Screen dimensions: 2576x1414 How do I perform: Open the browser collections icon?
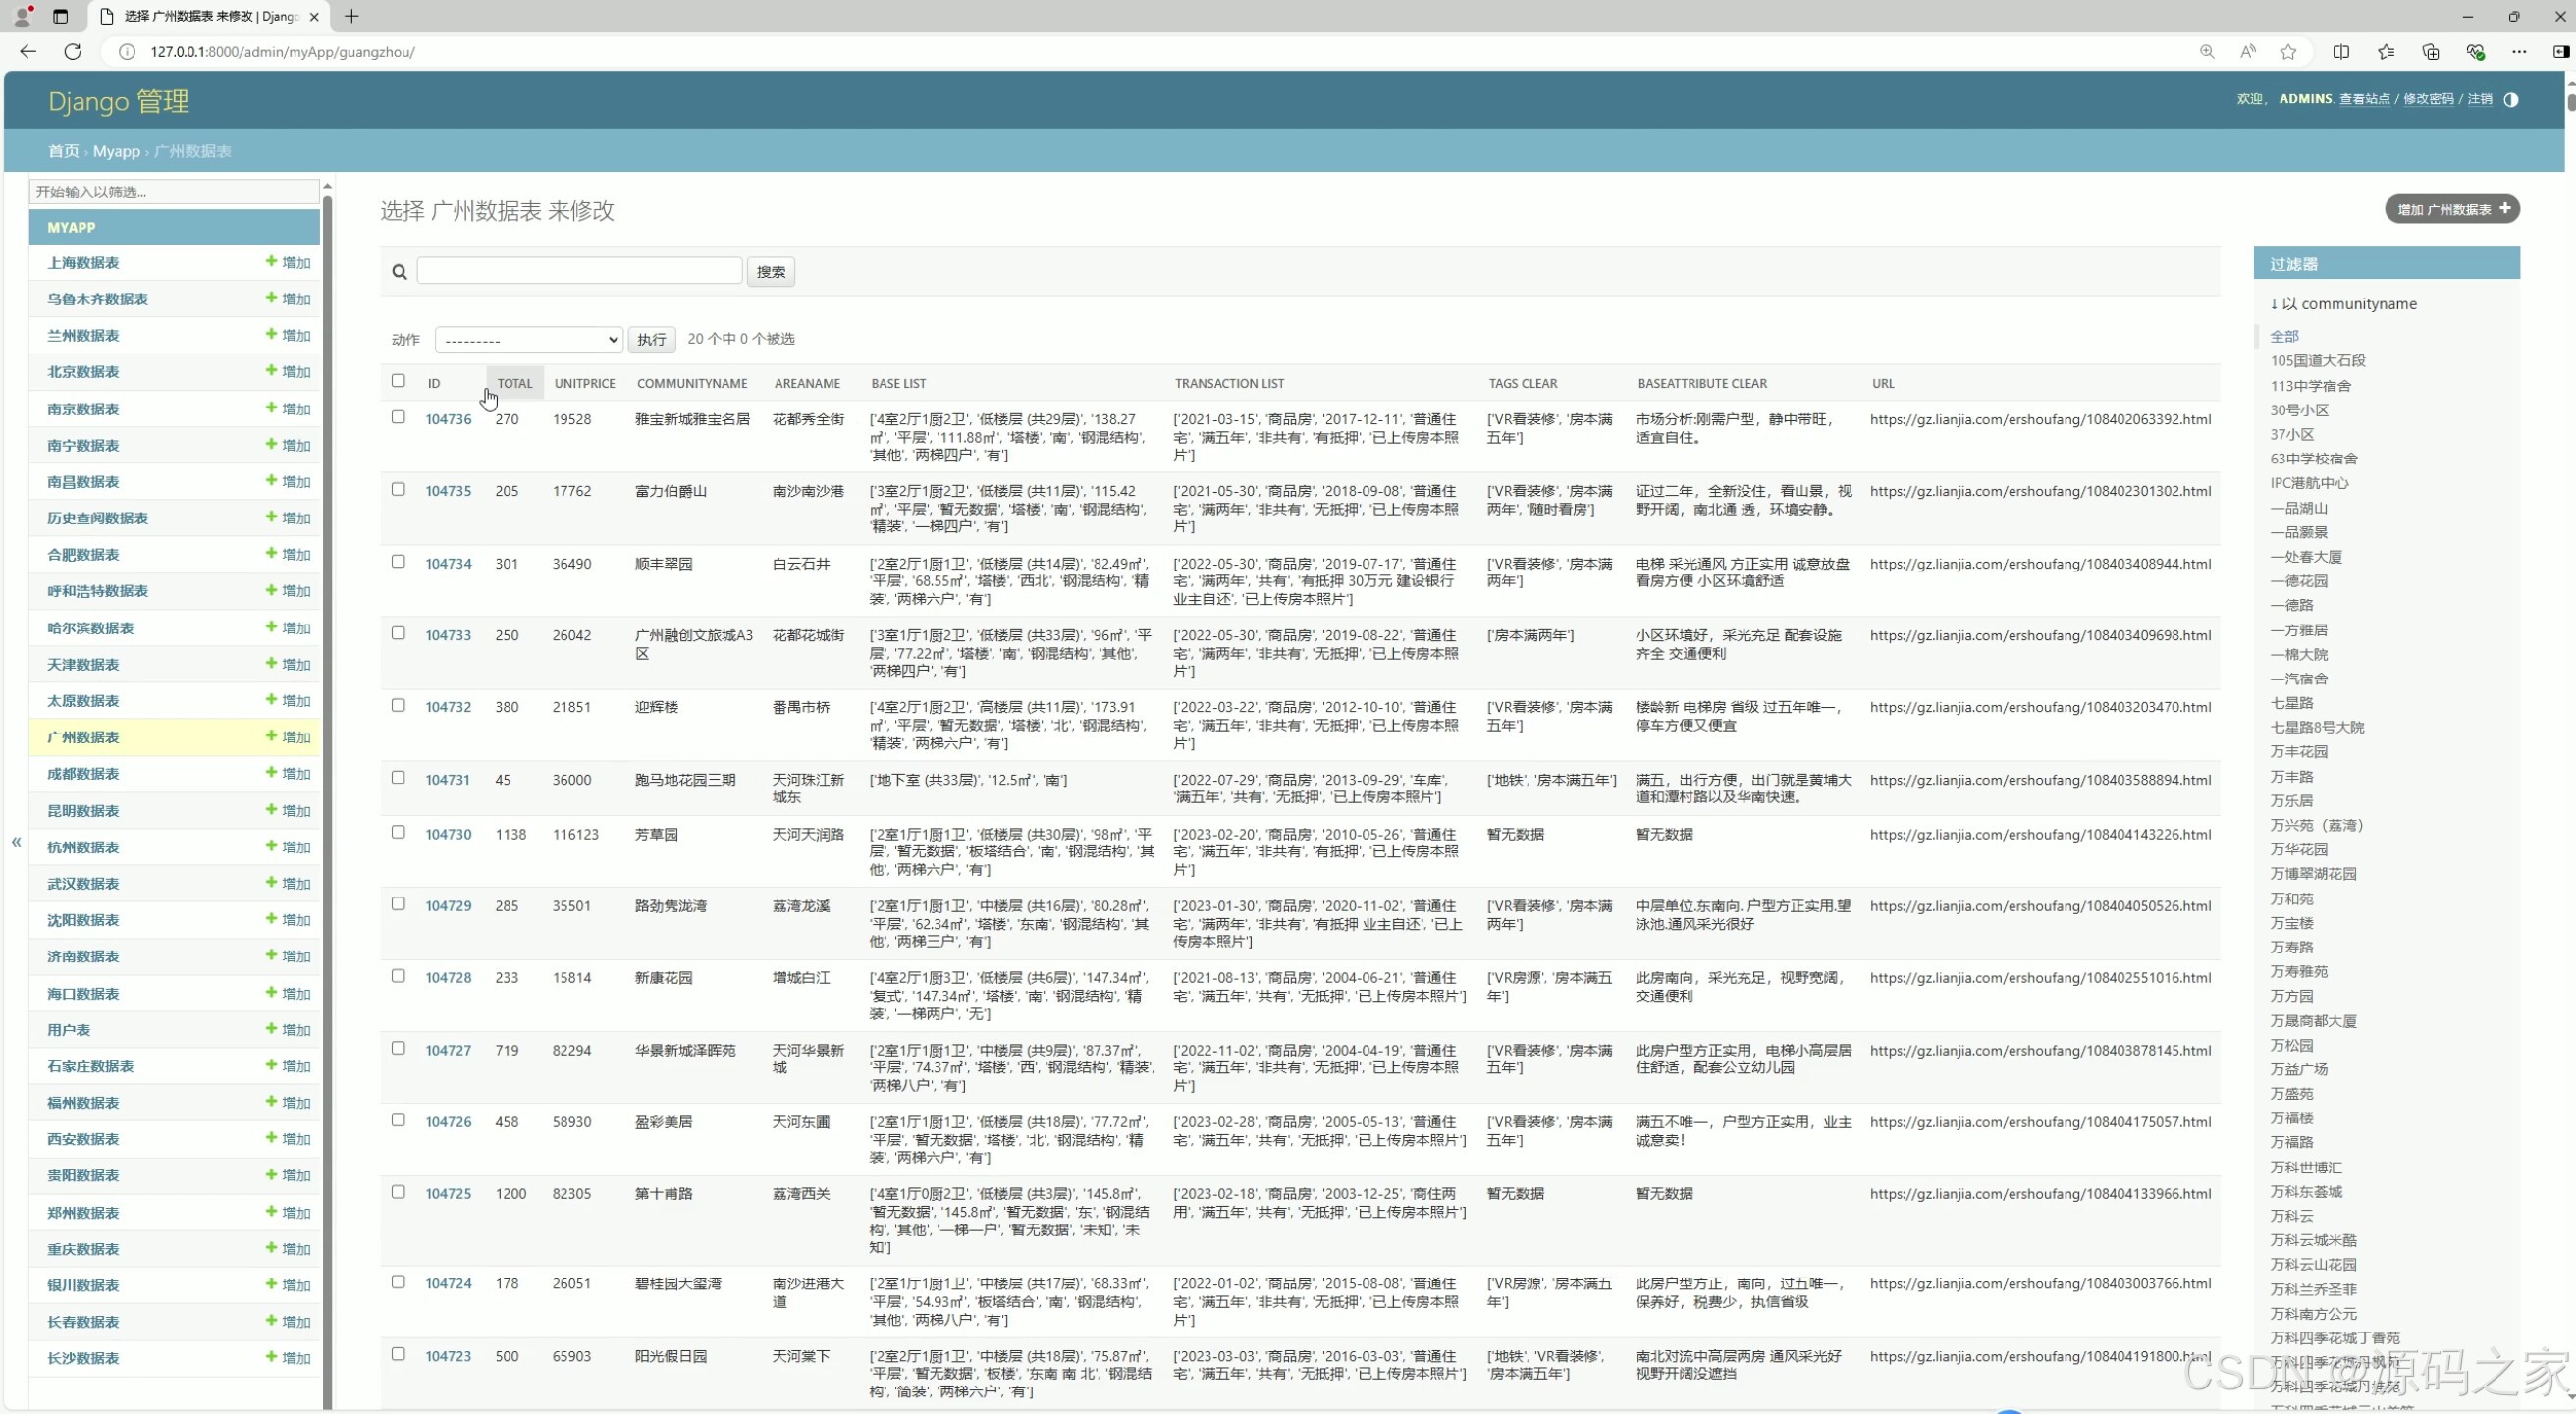[2430, 52]
